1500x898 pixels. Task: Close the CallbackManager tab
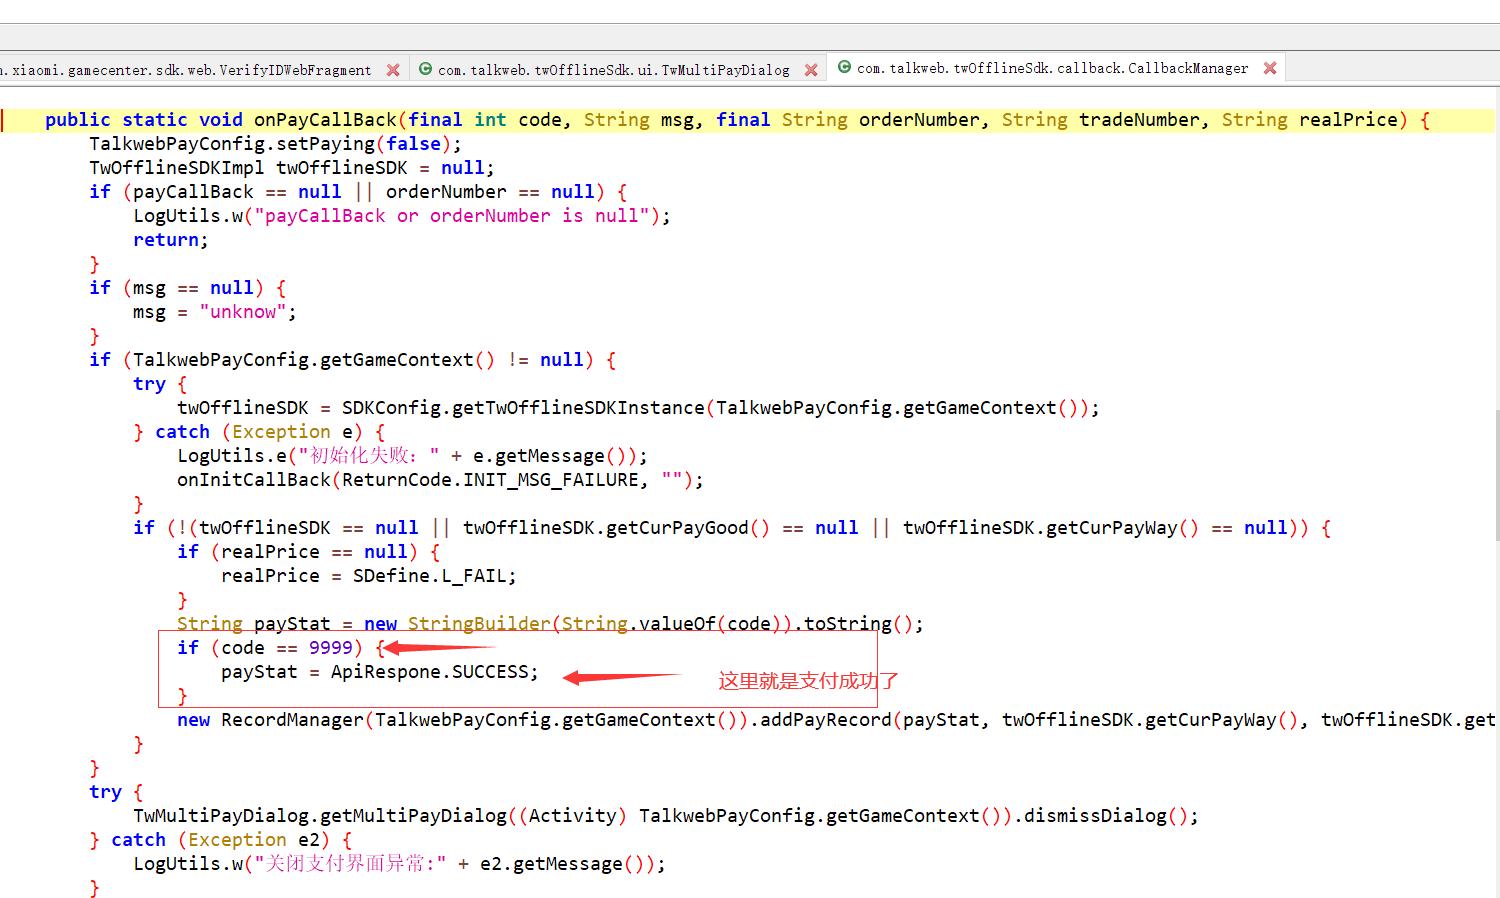[x=1270, y=68]
